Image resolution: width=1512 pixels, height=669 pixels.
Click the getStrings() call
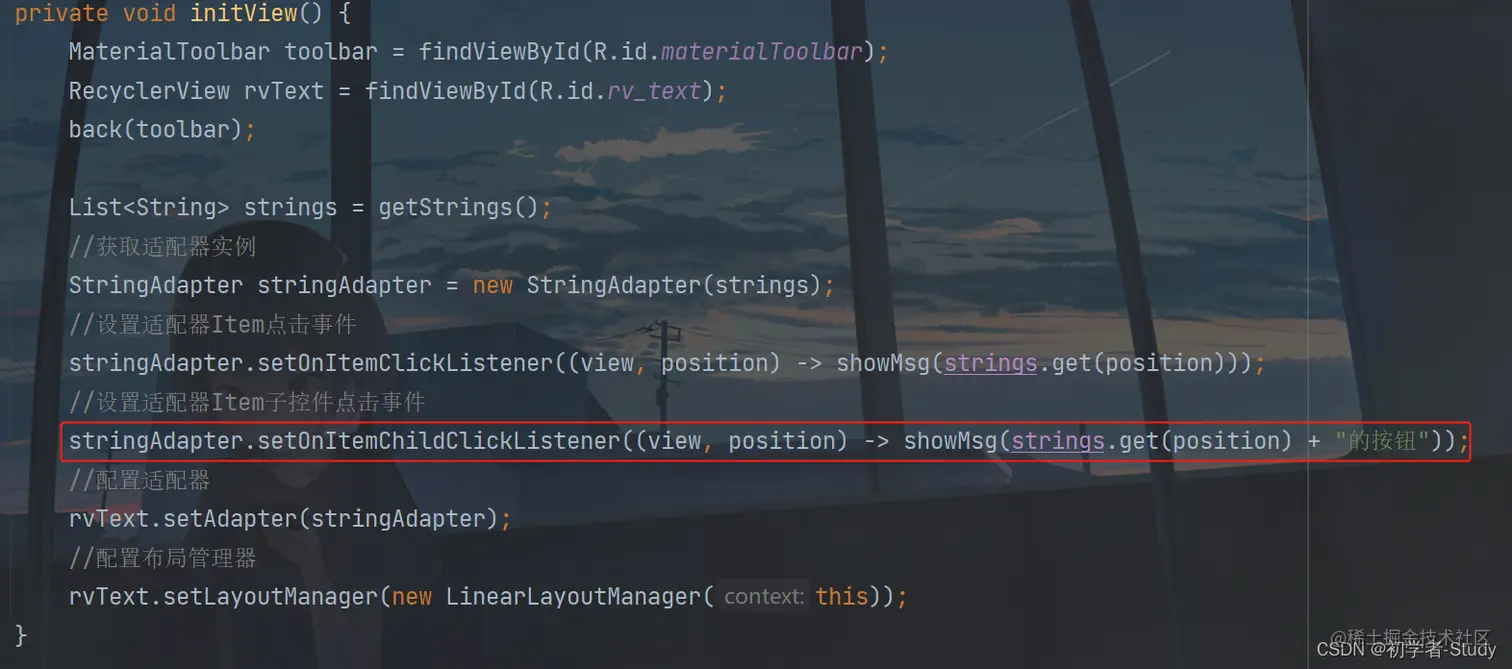click(458, 207)
